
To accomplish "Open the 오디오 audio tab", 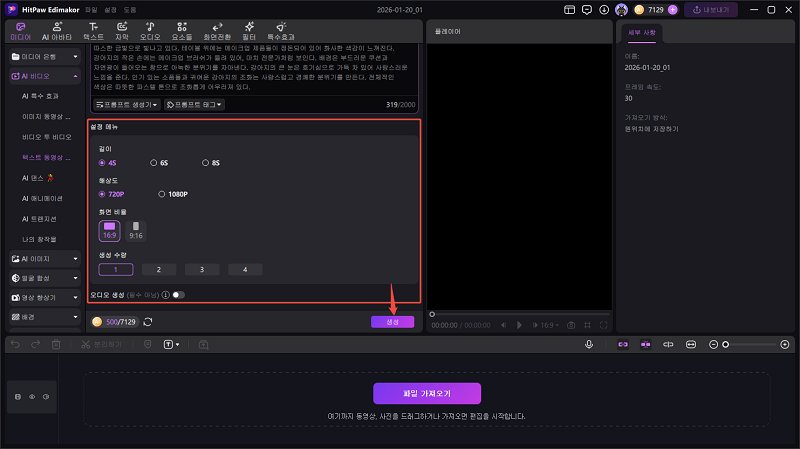I will (150, 31).
